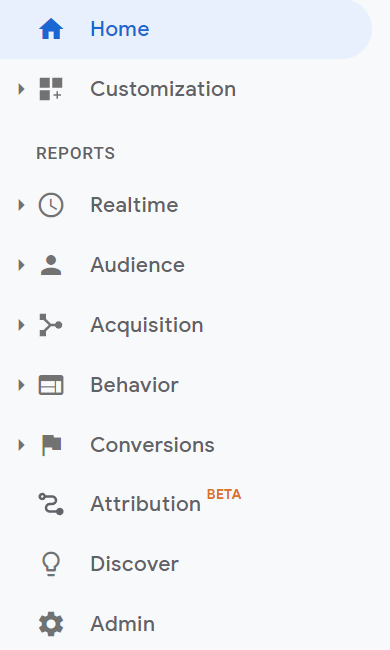Expand the Conversions reports arrow
This screenshot has width=390, height=650.
pos(21,445)
